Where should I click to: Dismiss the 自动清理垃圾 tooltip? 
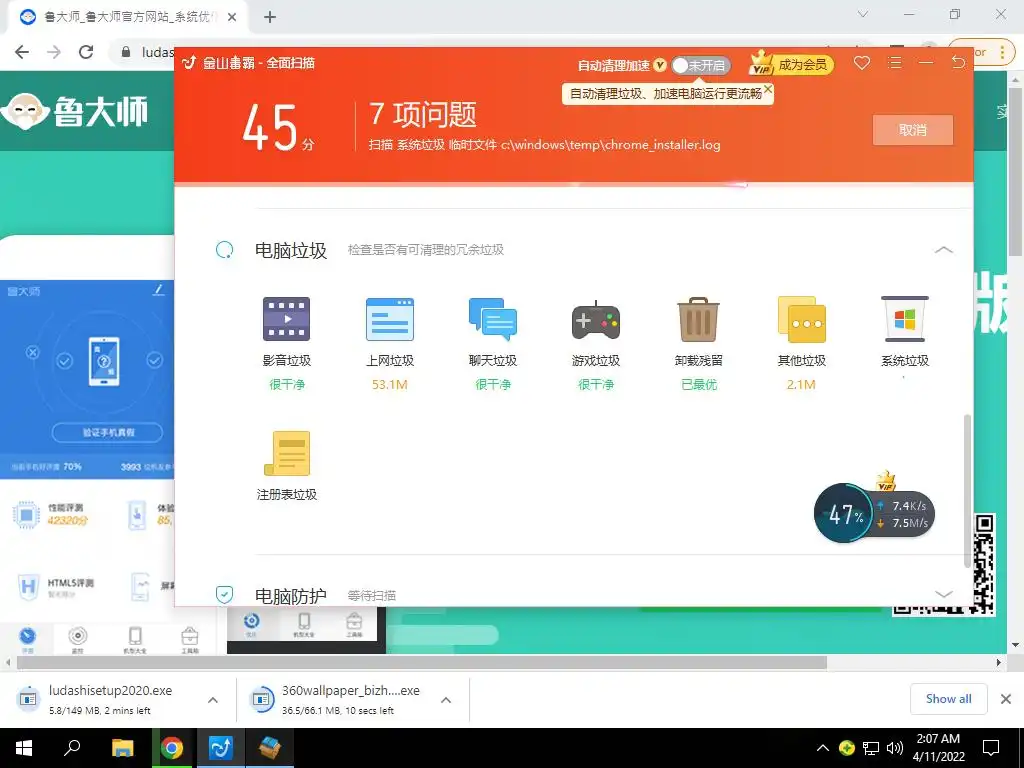coord(768,89)
